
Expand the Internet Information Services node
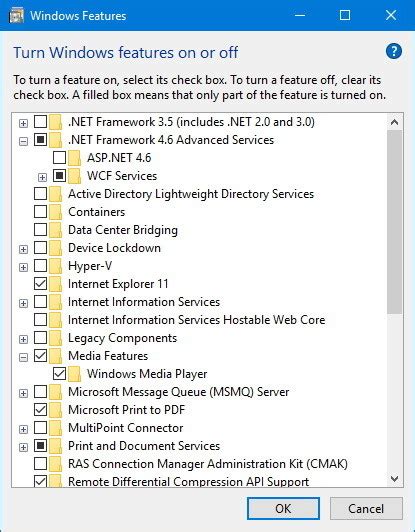click(23, 303)
